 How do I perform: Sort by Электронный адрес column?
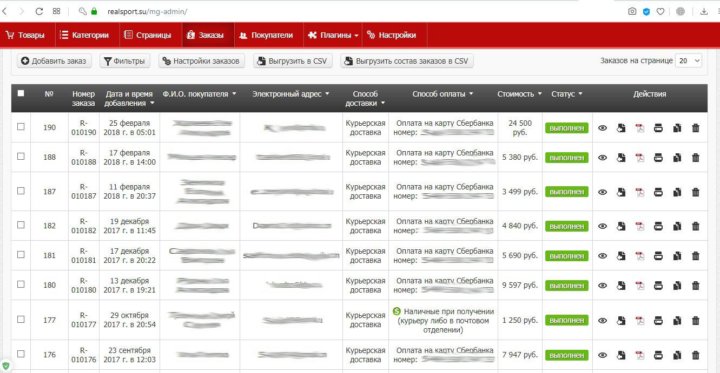point(291,94)
